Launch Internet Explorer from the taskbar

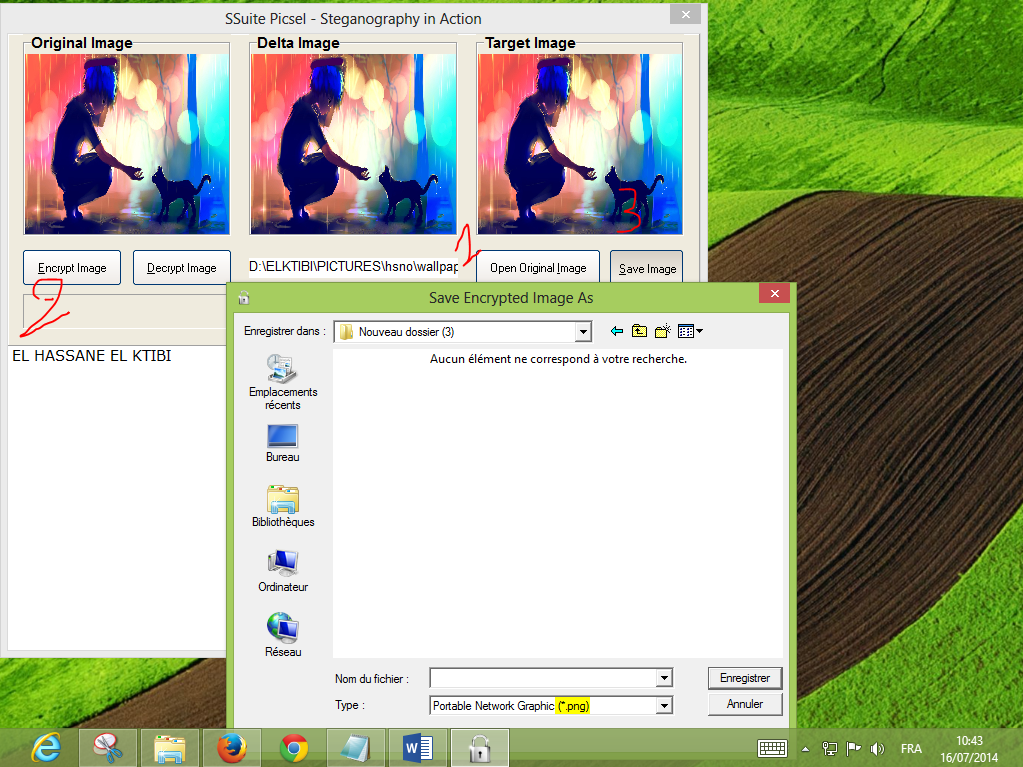(47, 747)
